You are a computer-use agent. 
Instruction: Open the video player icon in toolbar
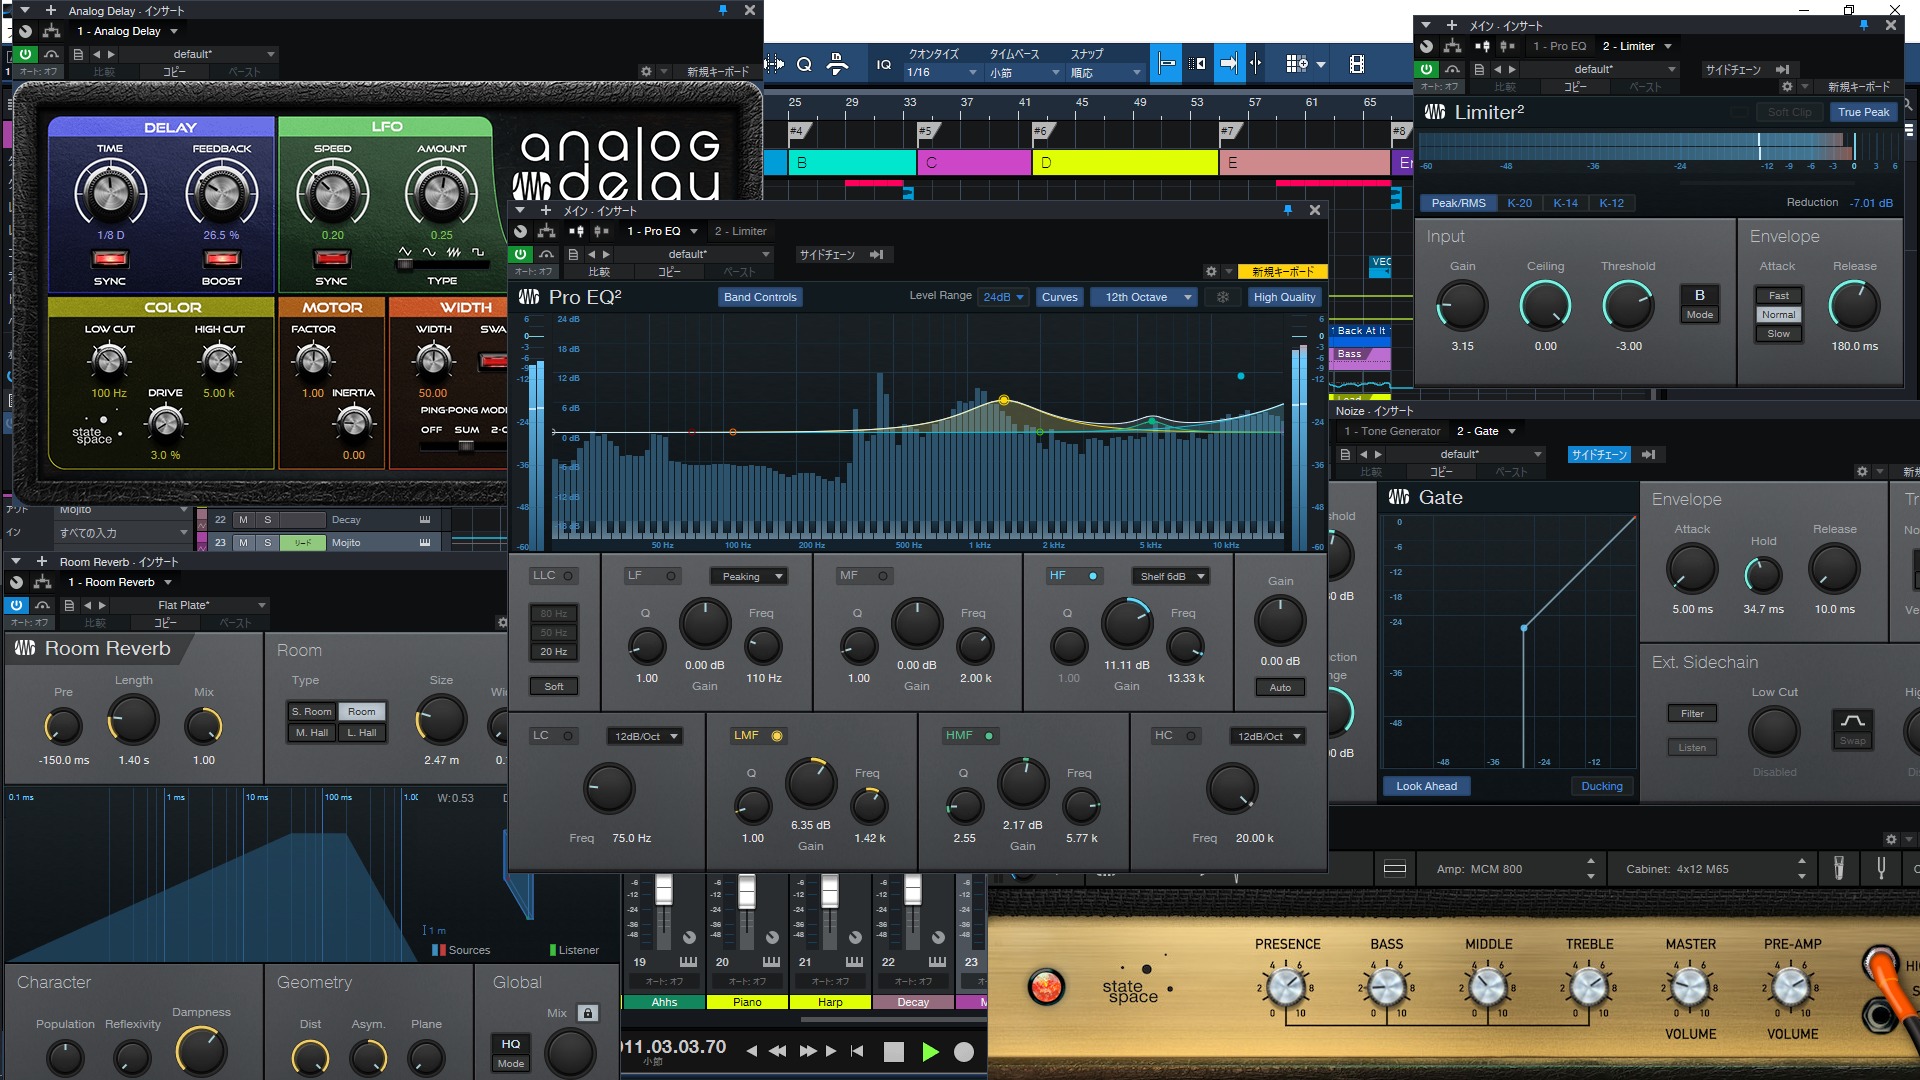pos(1356,64)
